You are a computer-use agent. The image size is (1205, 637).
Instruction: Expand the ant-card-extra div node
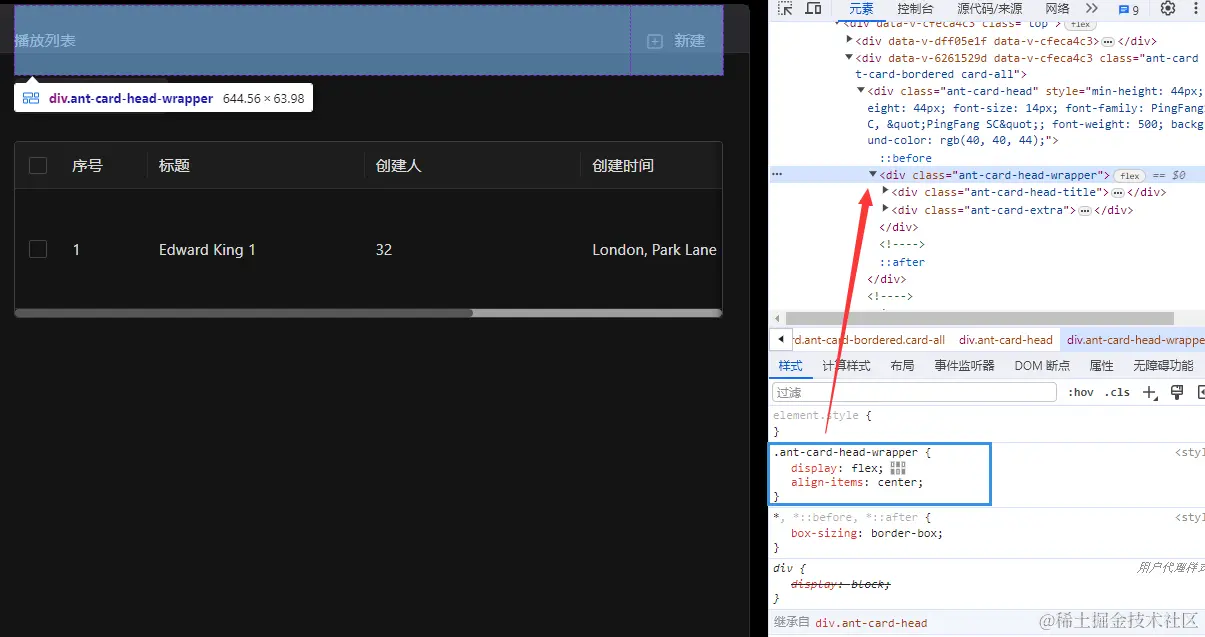(x=885, y=209)
